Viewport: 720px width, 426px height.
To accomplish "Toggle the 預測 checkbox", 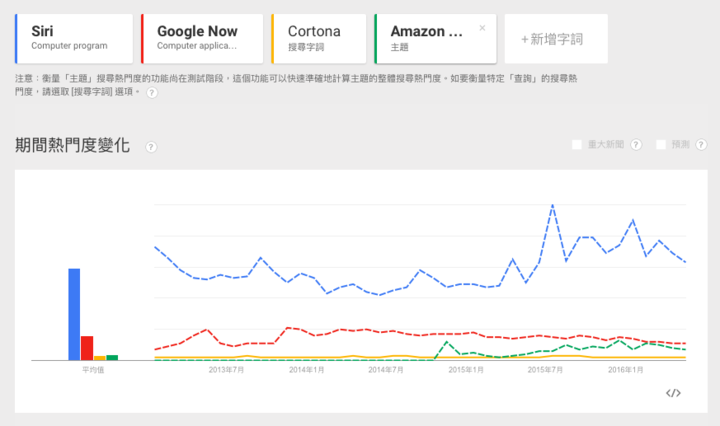I will coord(661,145).
